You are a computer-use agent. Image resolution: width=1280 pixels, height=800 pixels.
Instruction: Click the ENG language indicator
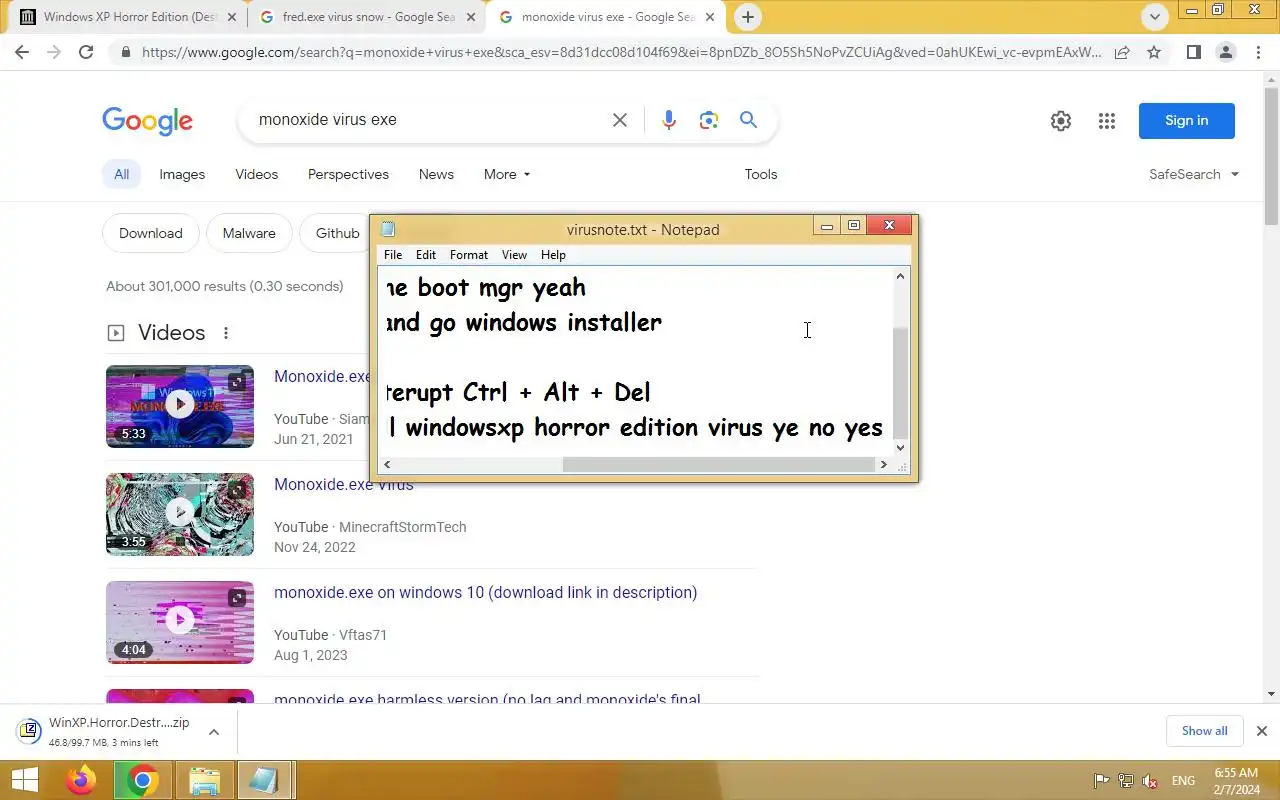pos(1183,780)
